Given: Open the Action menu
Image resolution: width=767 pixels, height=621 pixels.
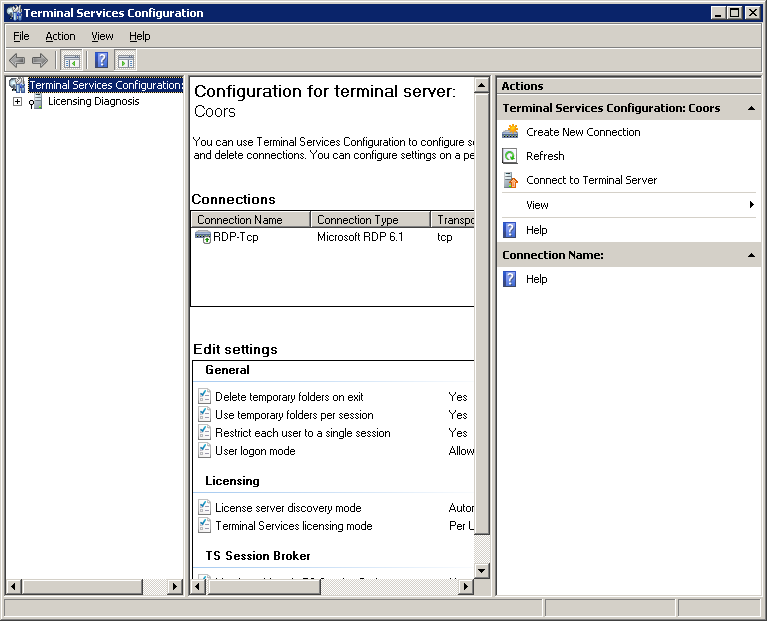Looking at the screenshot, I should 60,36.
